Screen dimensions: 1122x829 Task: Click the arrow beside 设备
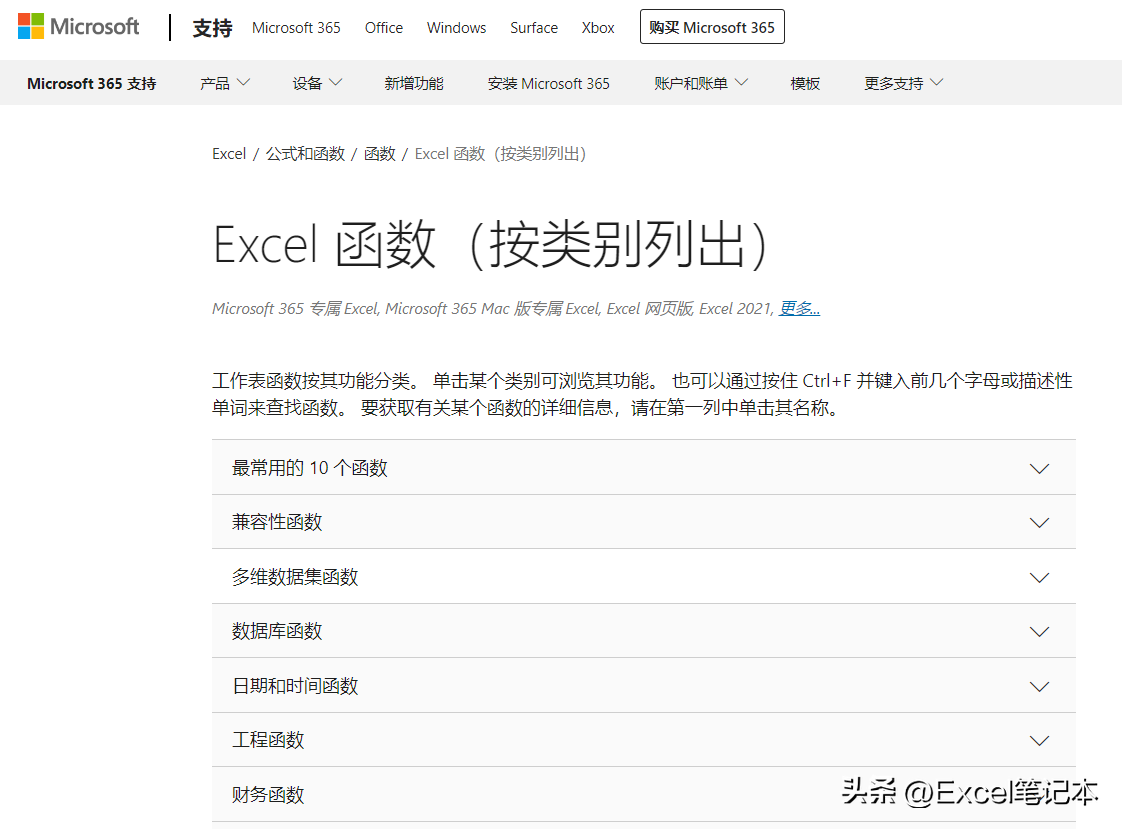coord(336,83)
